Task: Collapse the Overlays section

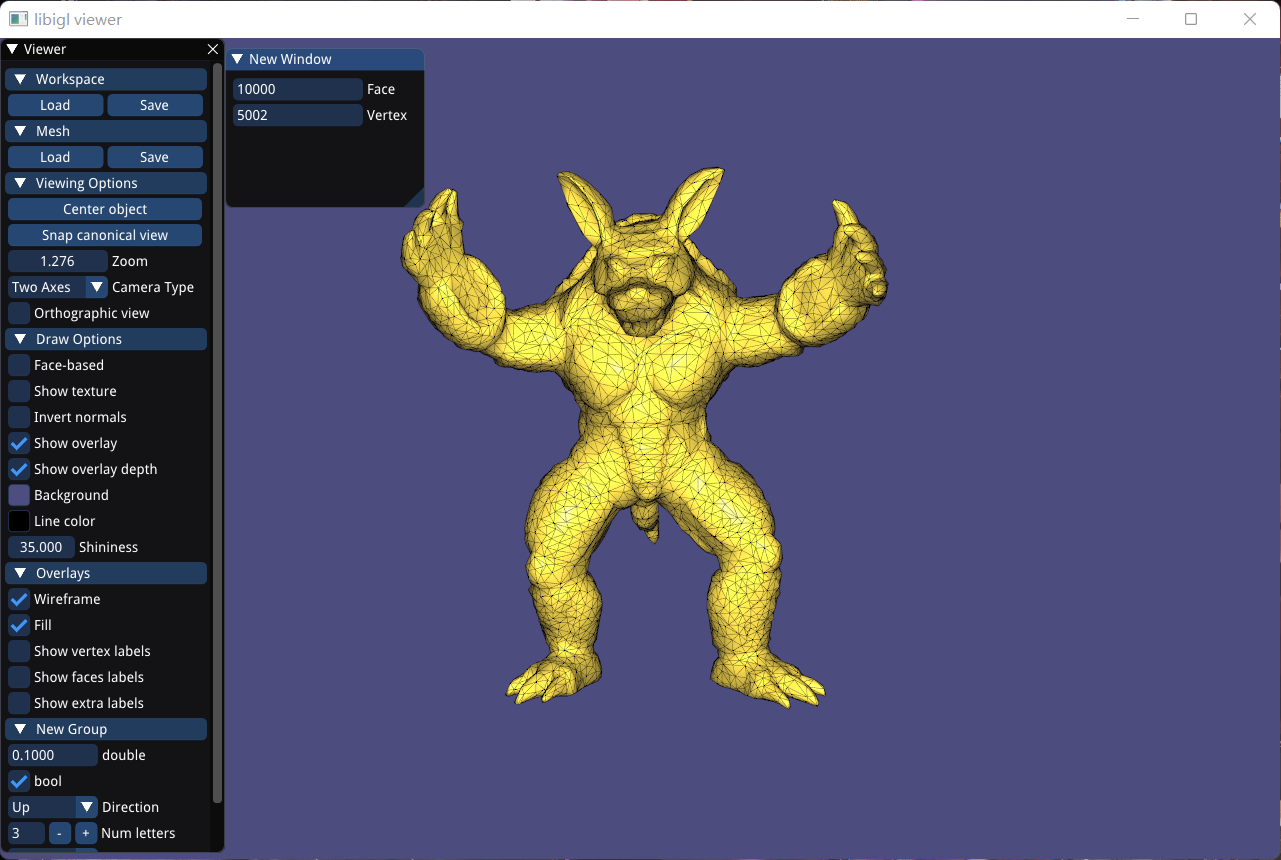Action: pyautogui.click(x=20, y=573)
